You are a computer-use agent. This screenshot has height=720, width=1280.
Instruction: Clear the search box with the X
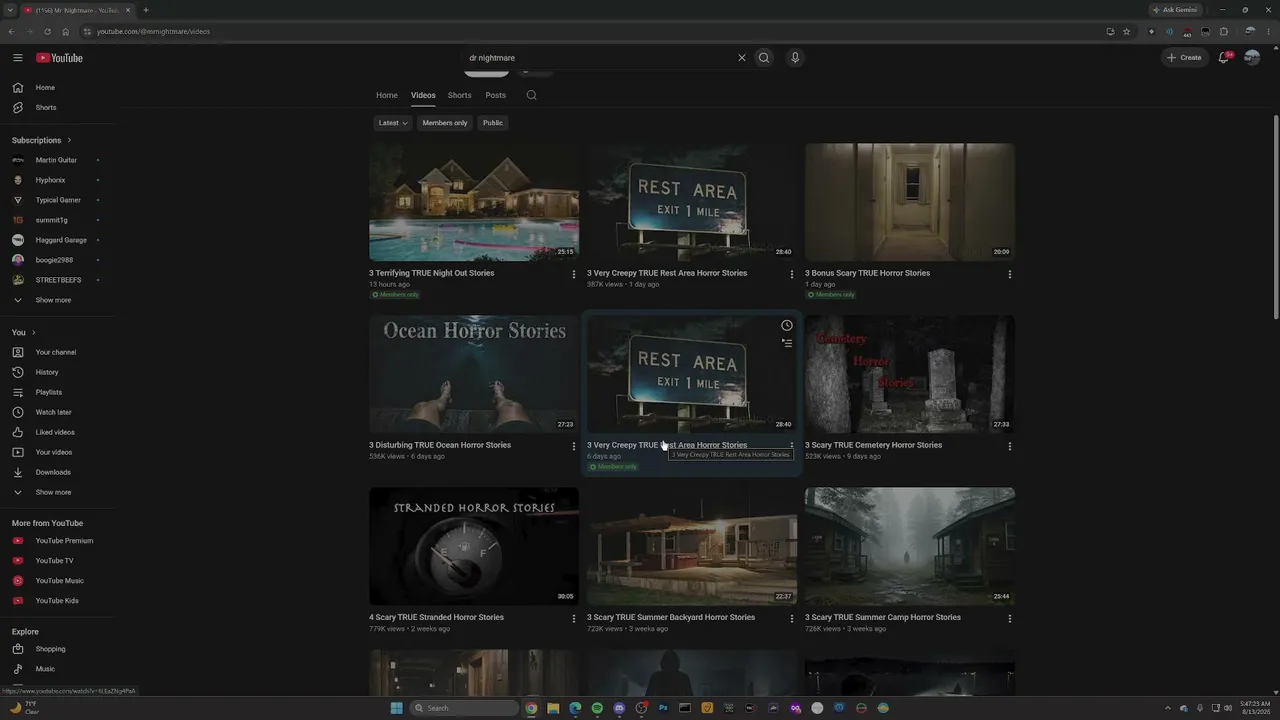742,58
